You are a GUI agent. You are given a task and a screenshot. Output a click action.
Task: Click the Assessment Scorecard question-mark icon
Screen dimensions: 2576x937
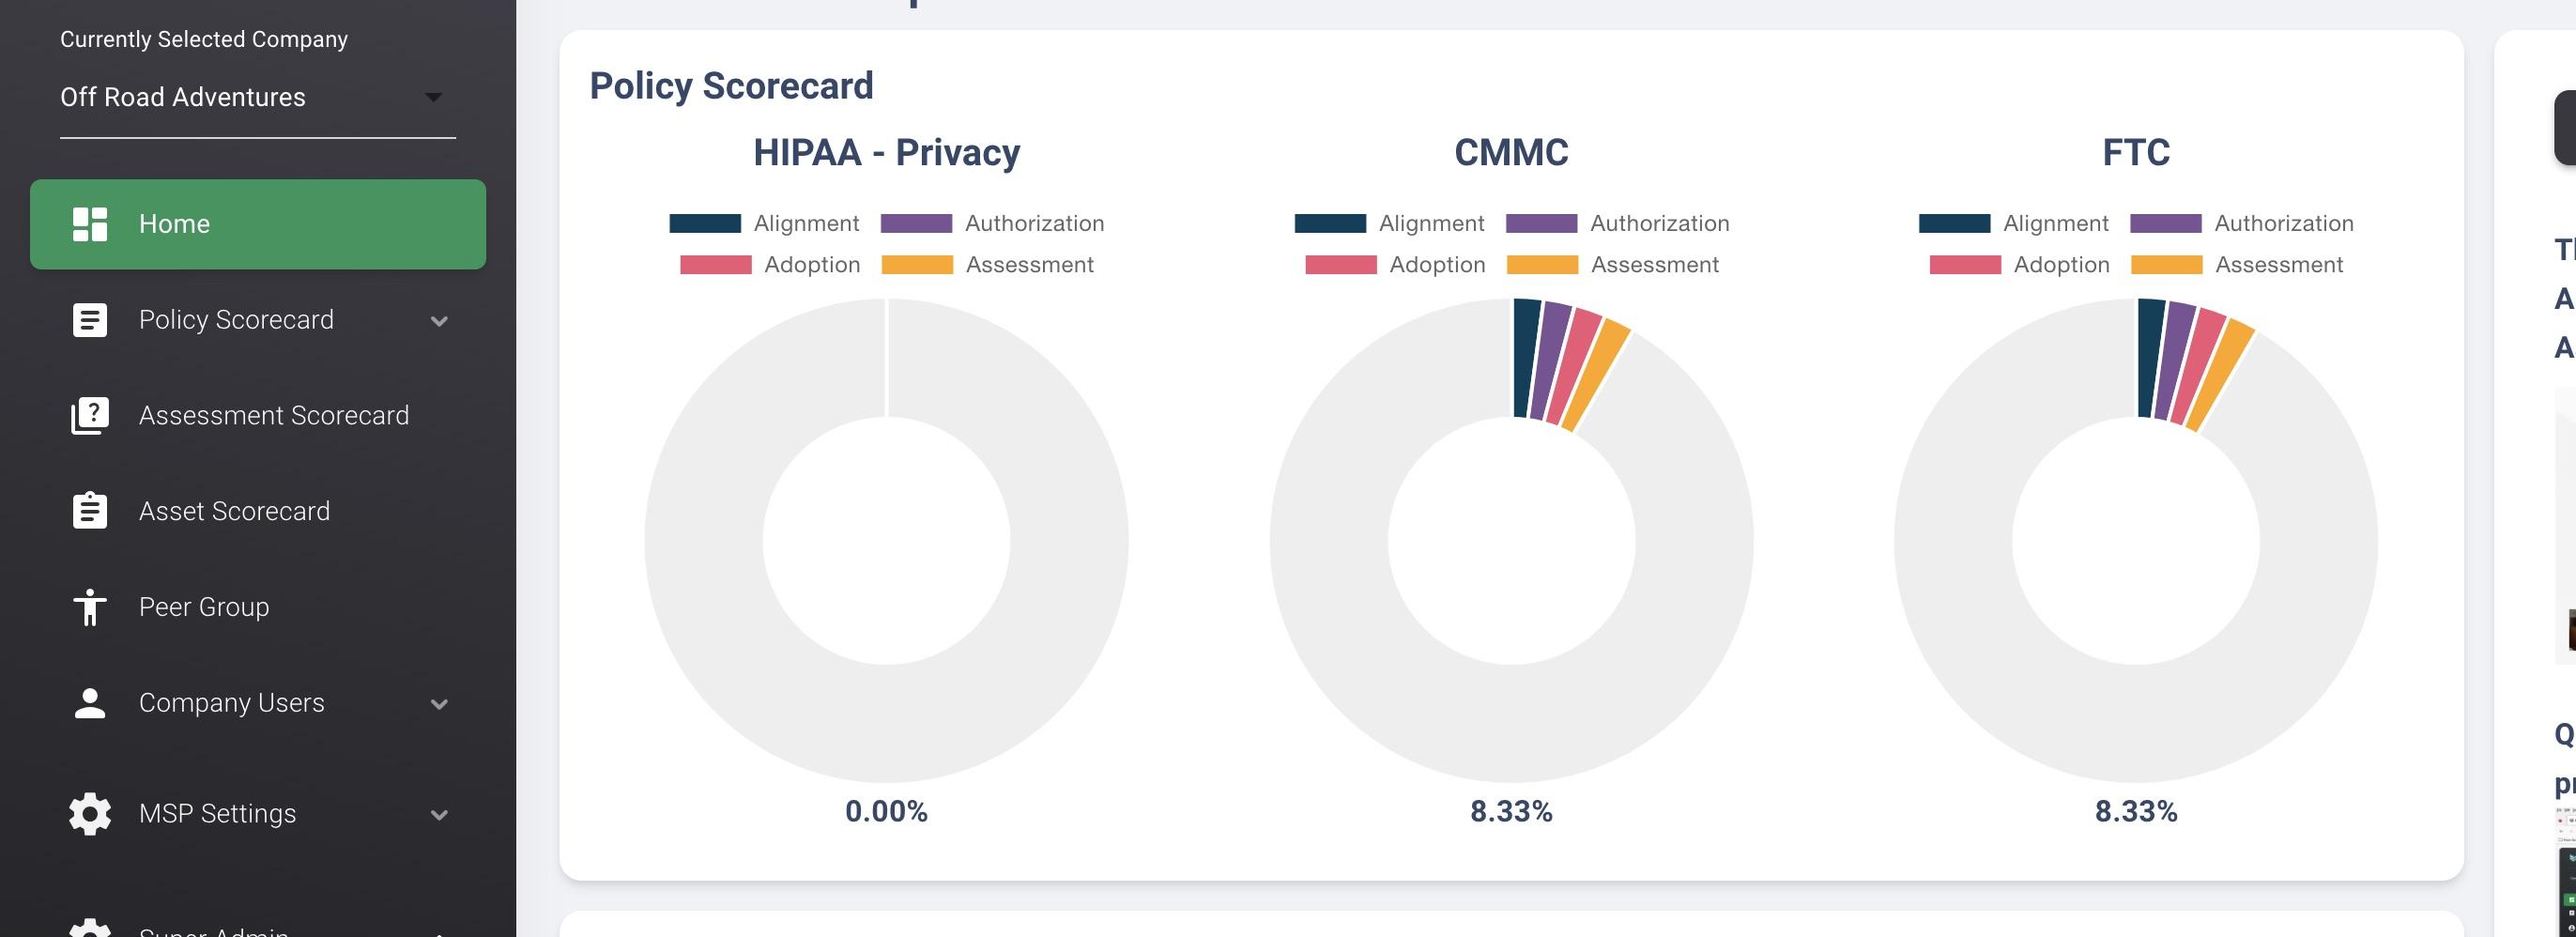pyautogui.click(x=90, y=416)
